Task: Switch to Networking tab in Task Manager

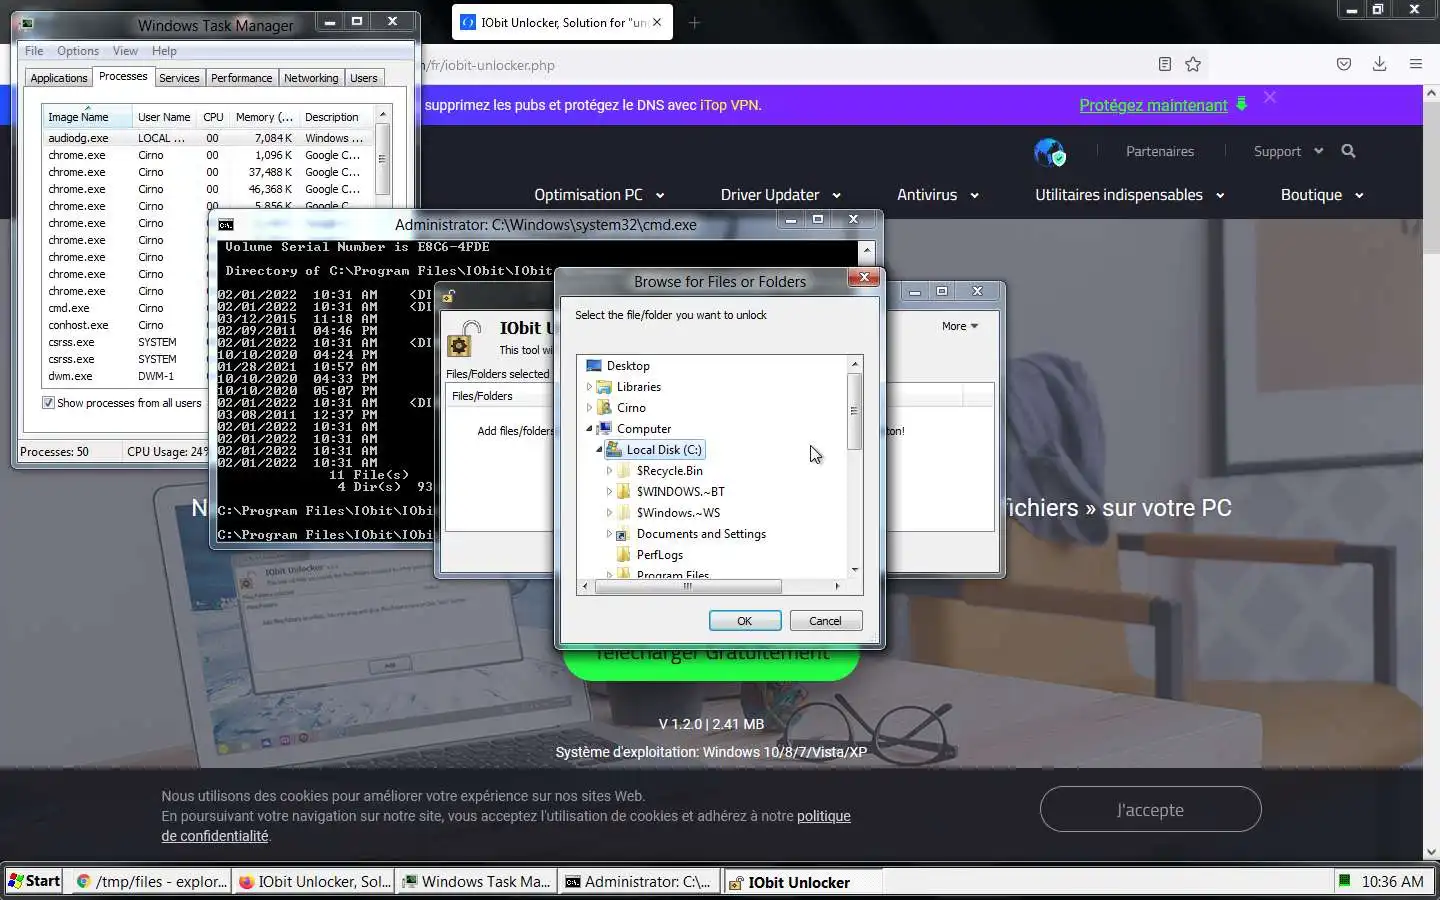Action: [311, 78]
